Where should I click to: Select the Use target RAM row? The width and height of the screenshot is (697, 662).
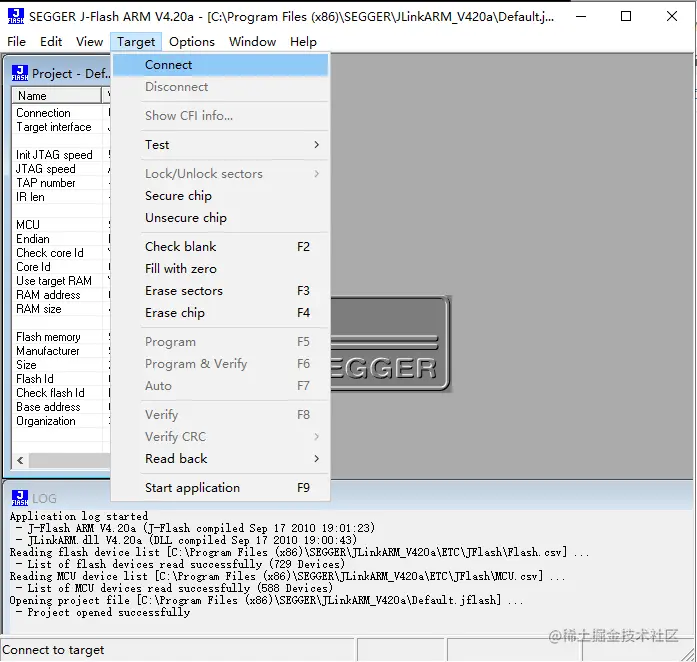[x=61, y=281]
